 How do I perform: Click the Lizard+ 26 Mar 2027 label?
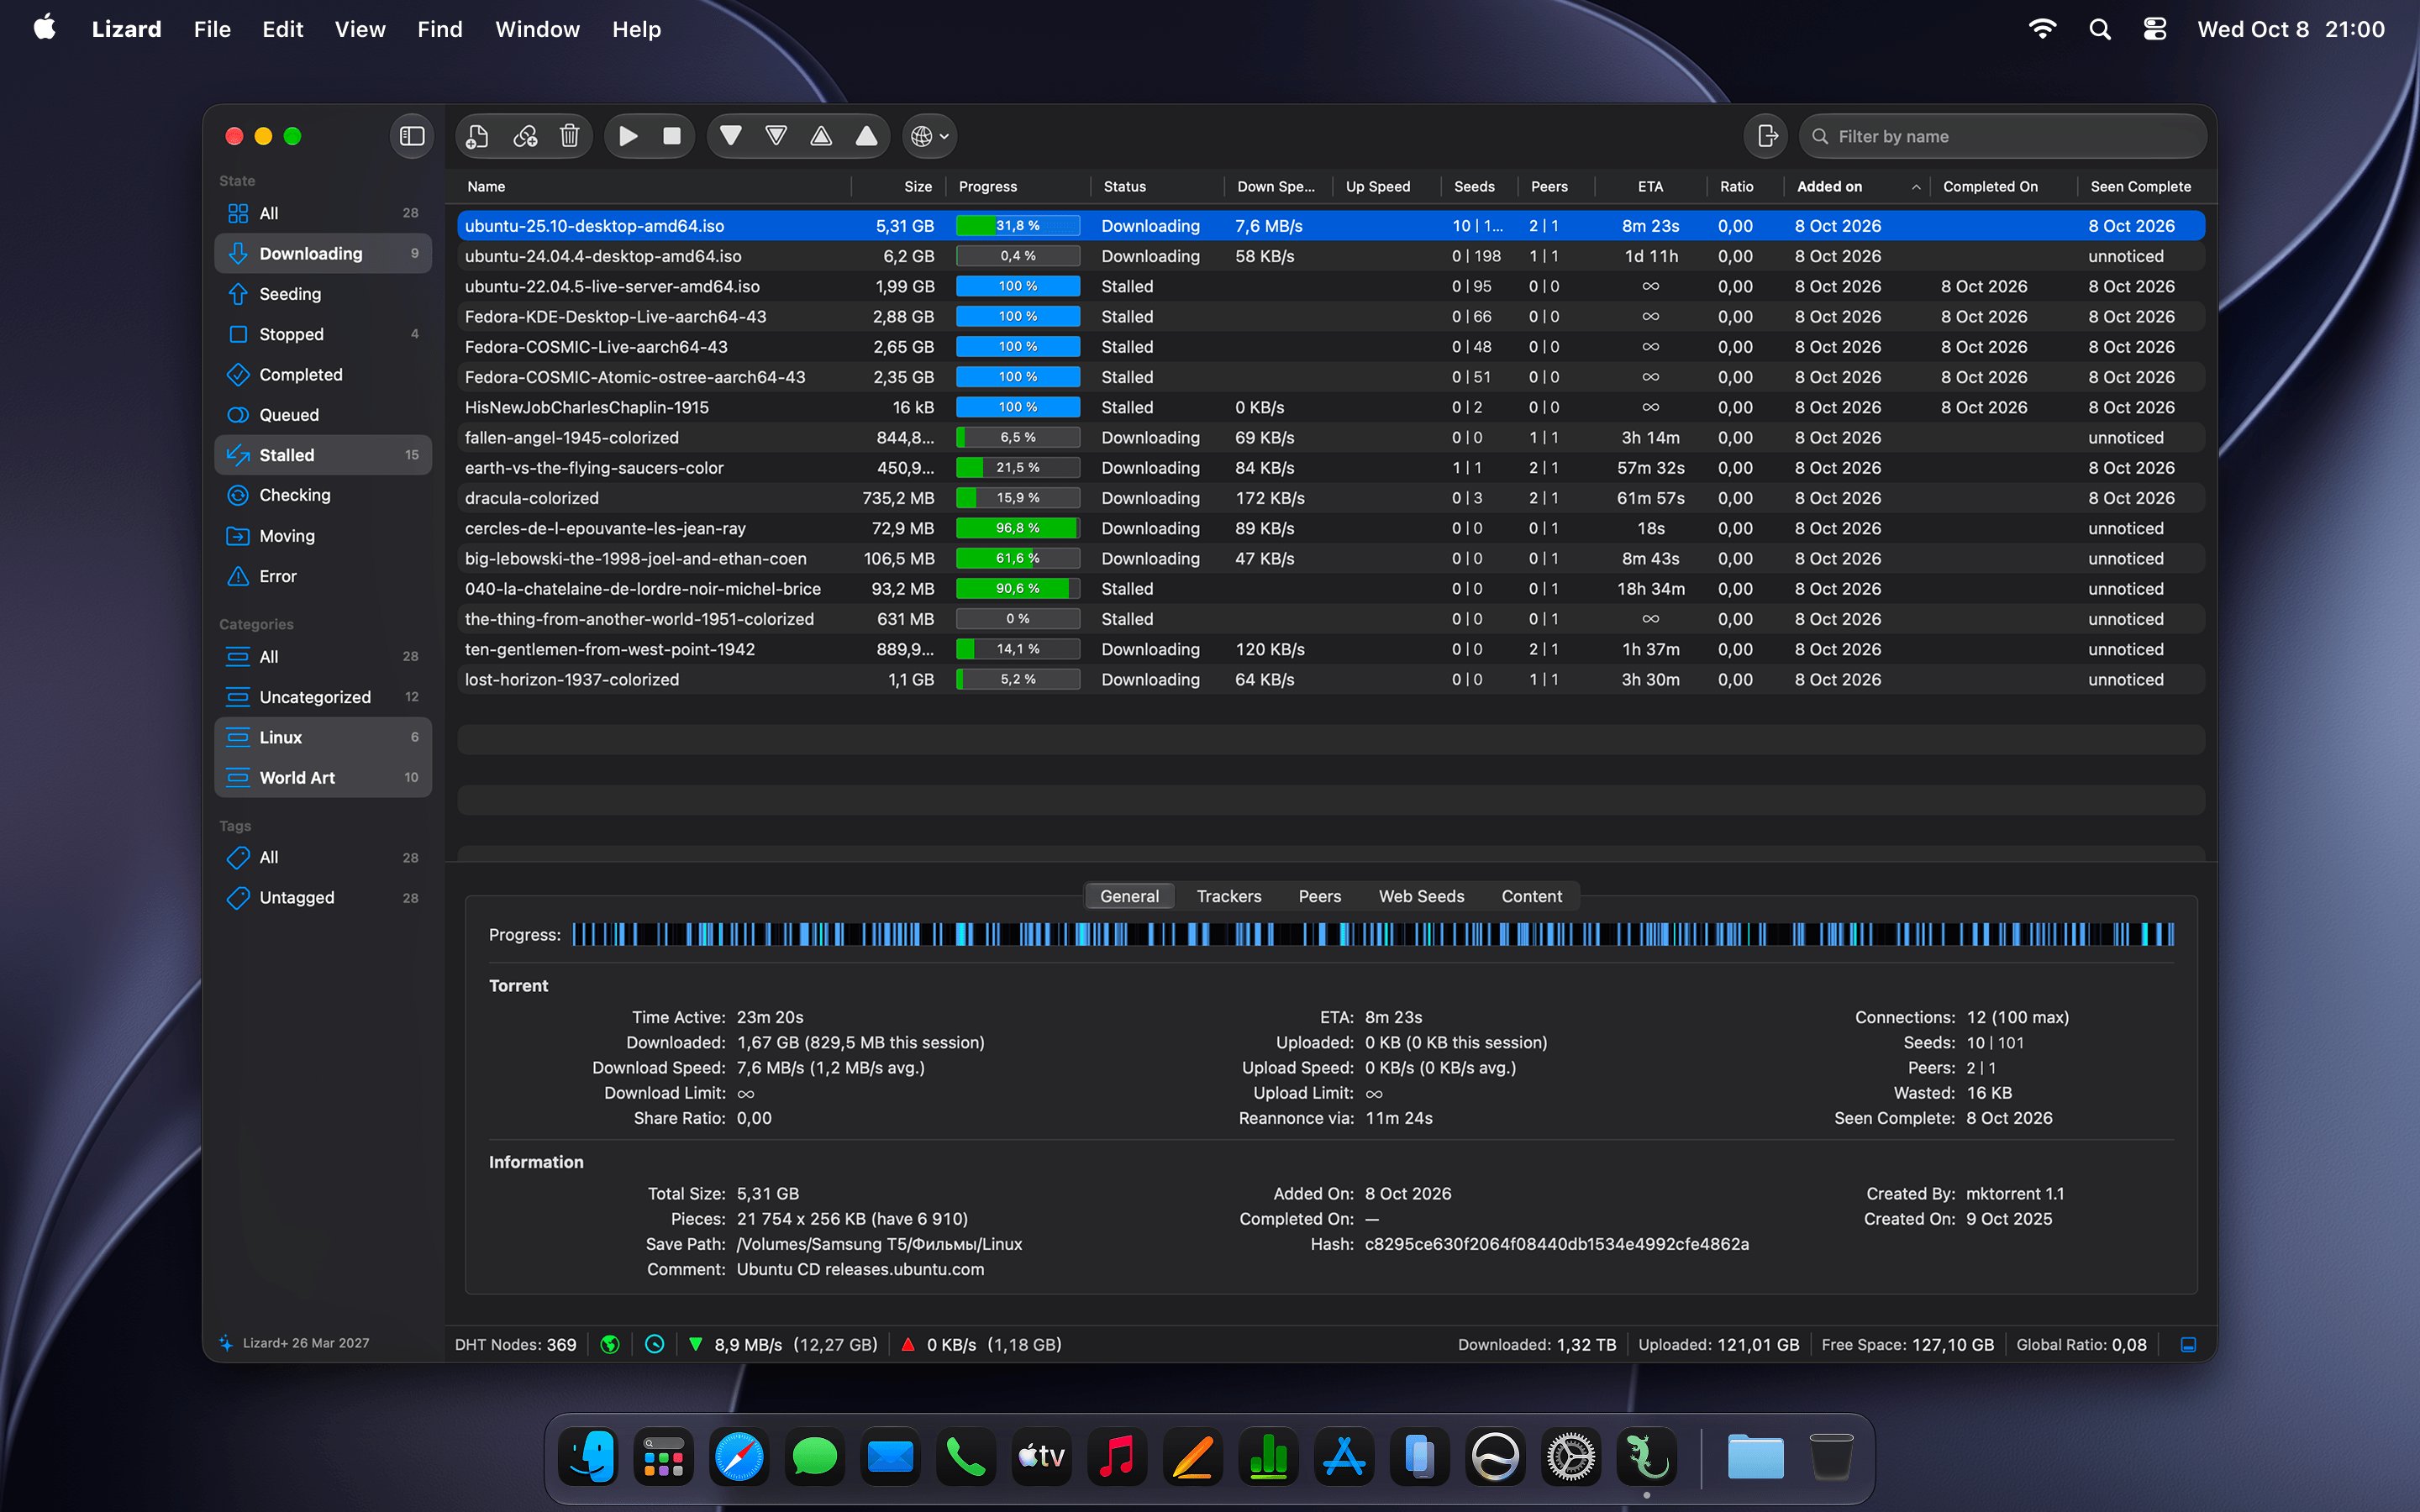coord(306,1343)
